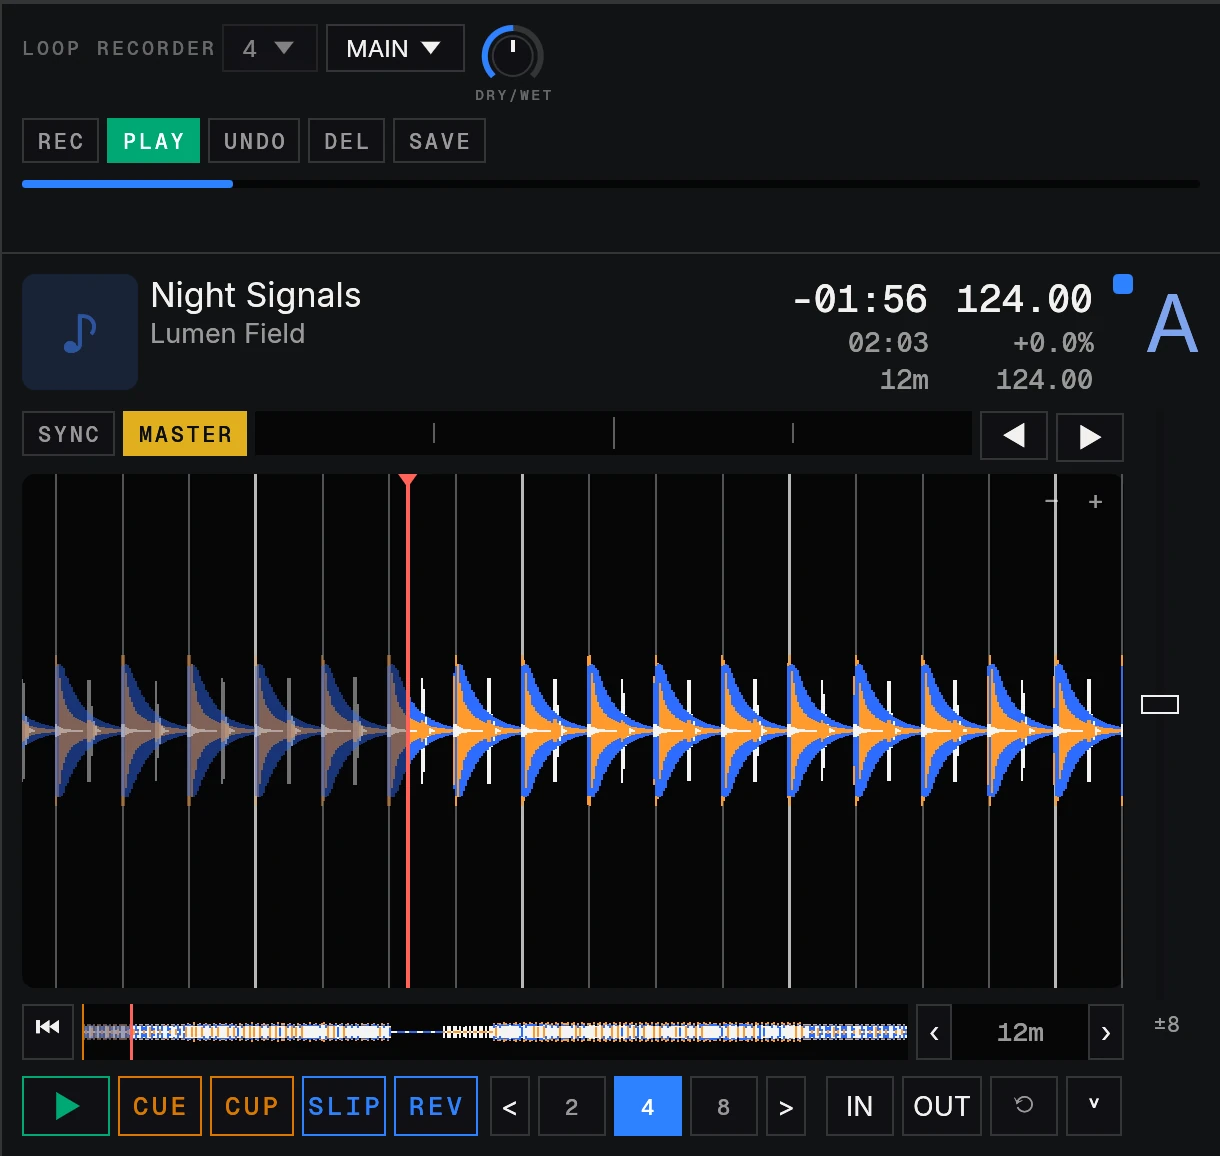Zoom in waveform with plus
1220x1156 pixels.
(x=1095, y=501)
